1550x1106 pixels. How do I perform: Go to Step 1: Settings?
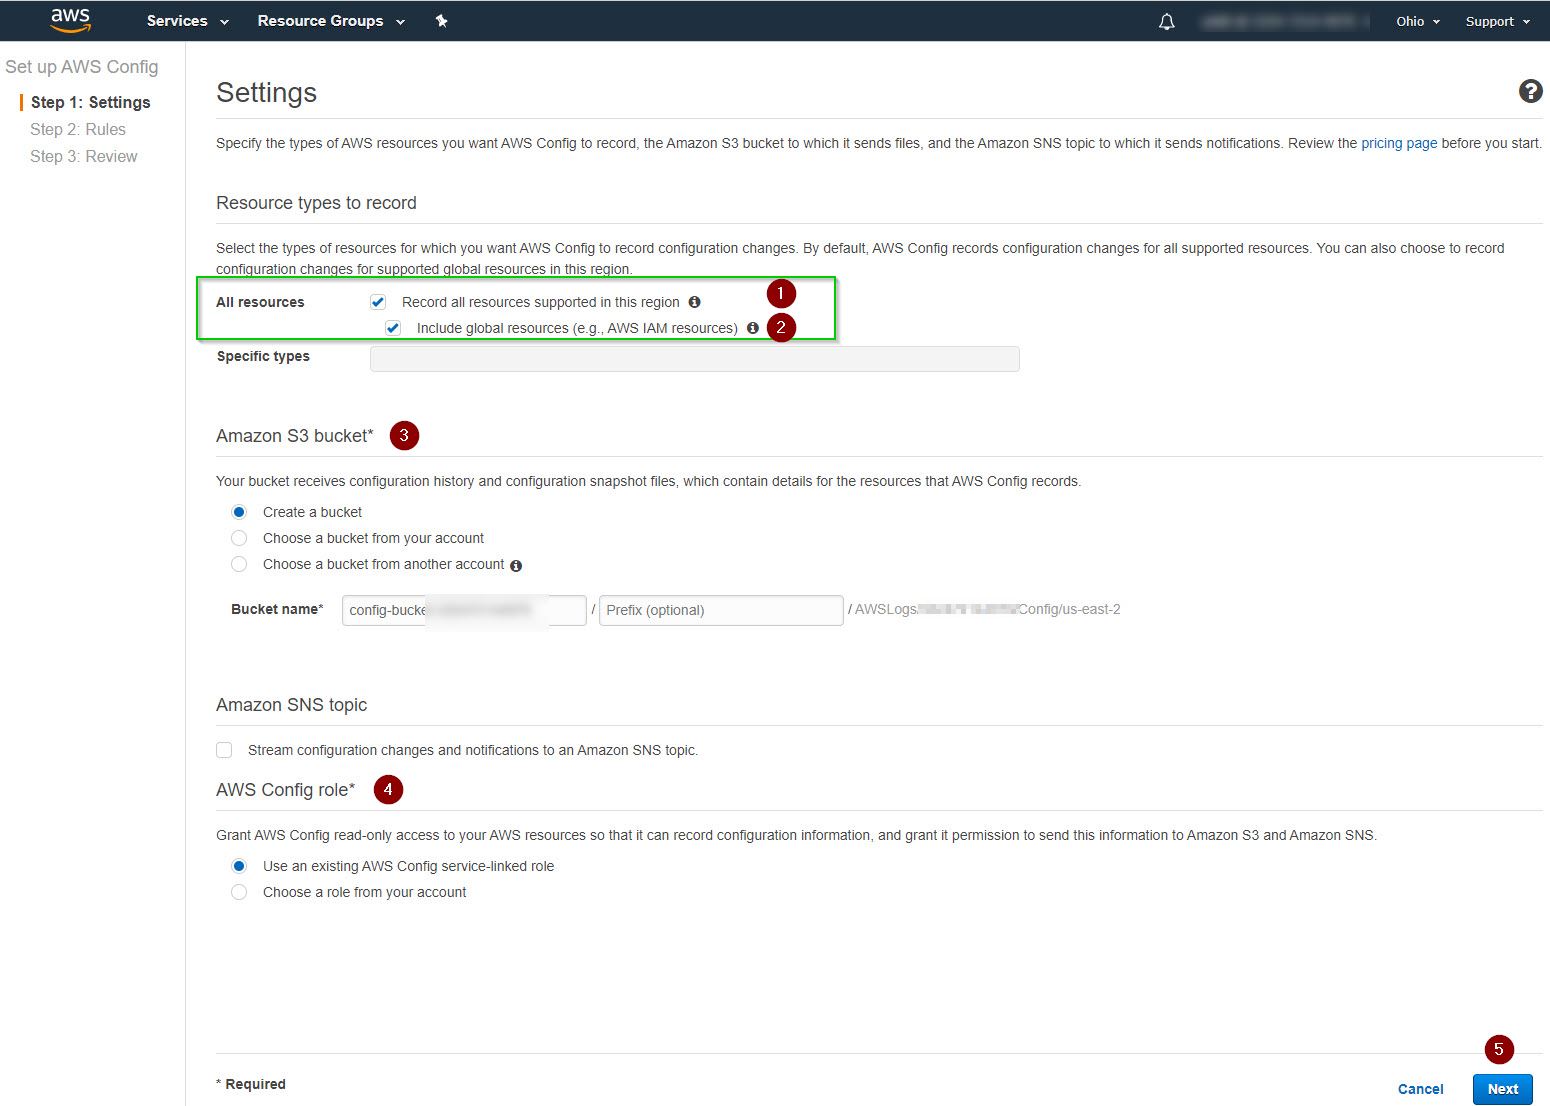(x=90, y=102)
